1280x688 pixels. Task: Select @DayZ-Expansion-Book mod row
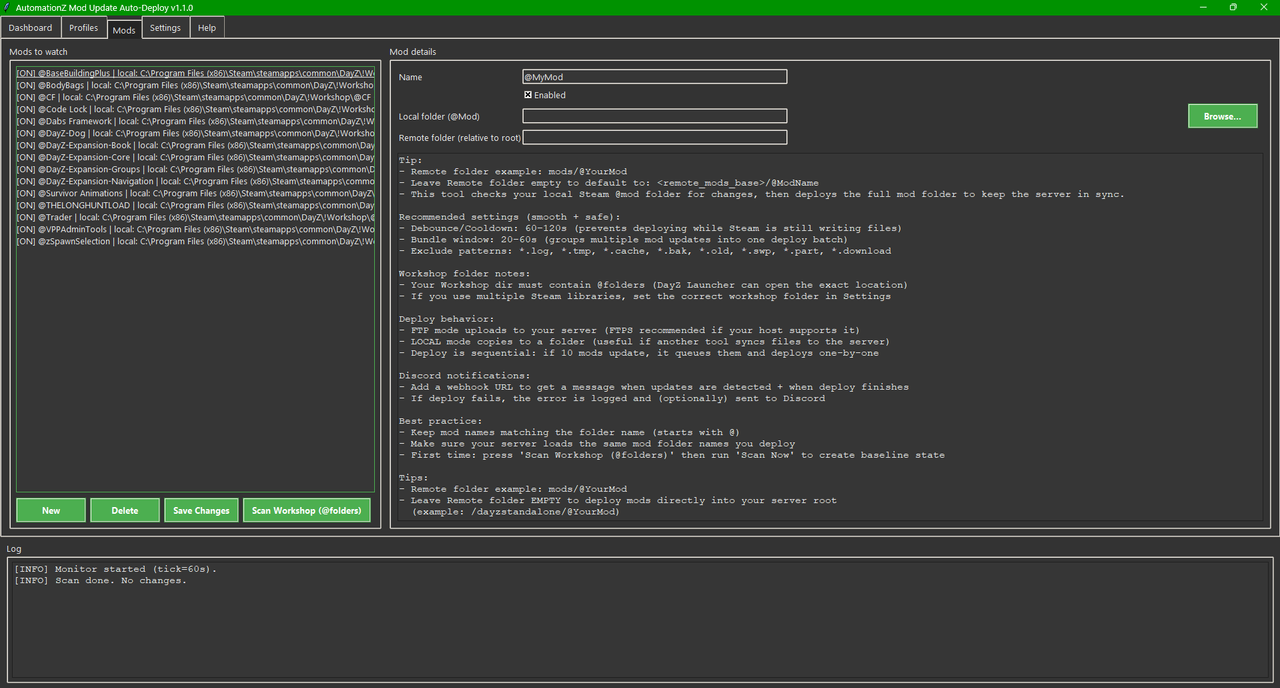196,145
